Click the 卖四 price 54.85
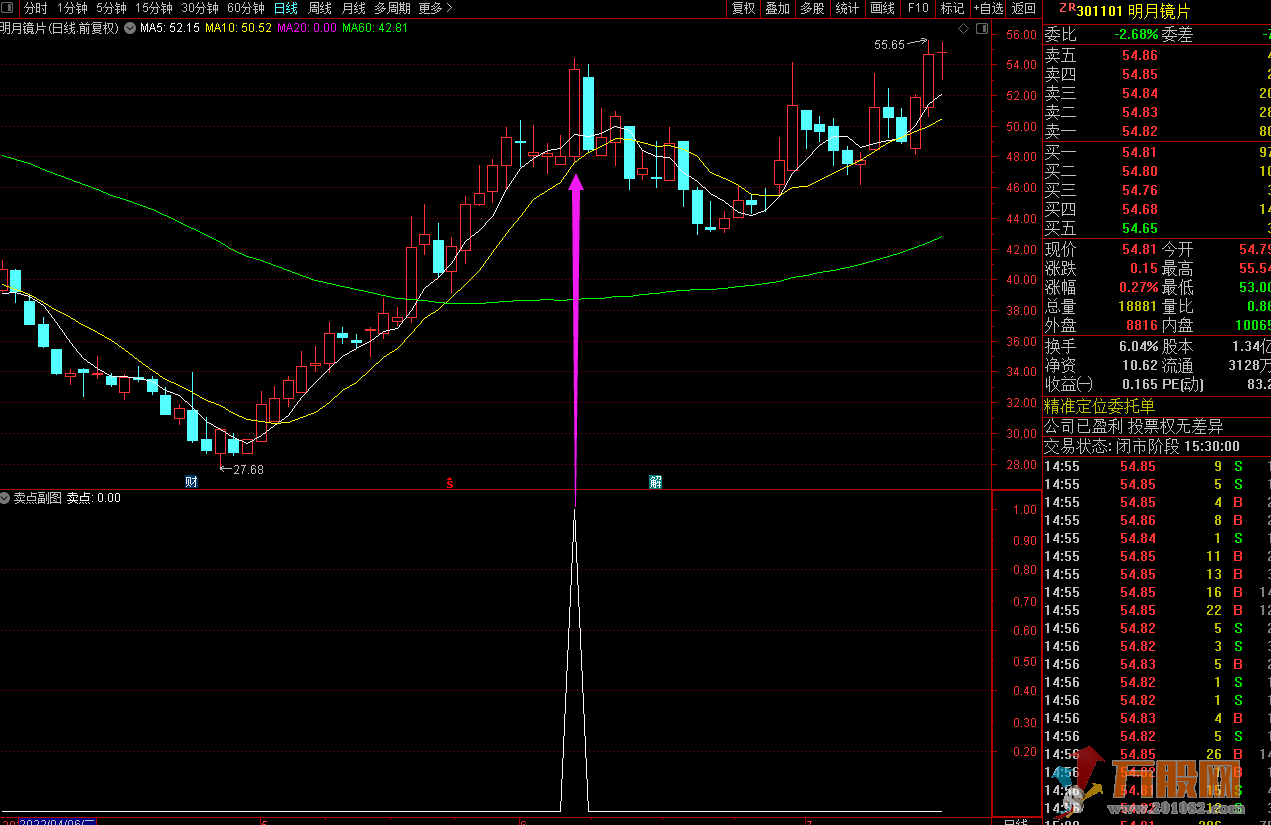 point(1139,74)
